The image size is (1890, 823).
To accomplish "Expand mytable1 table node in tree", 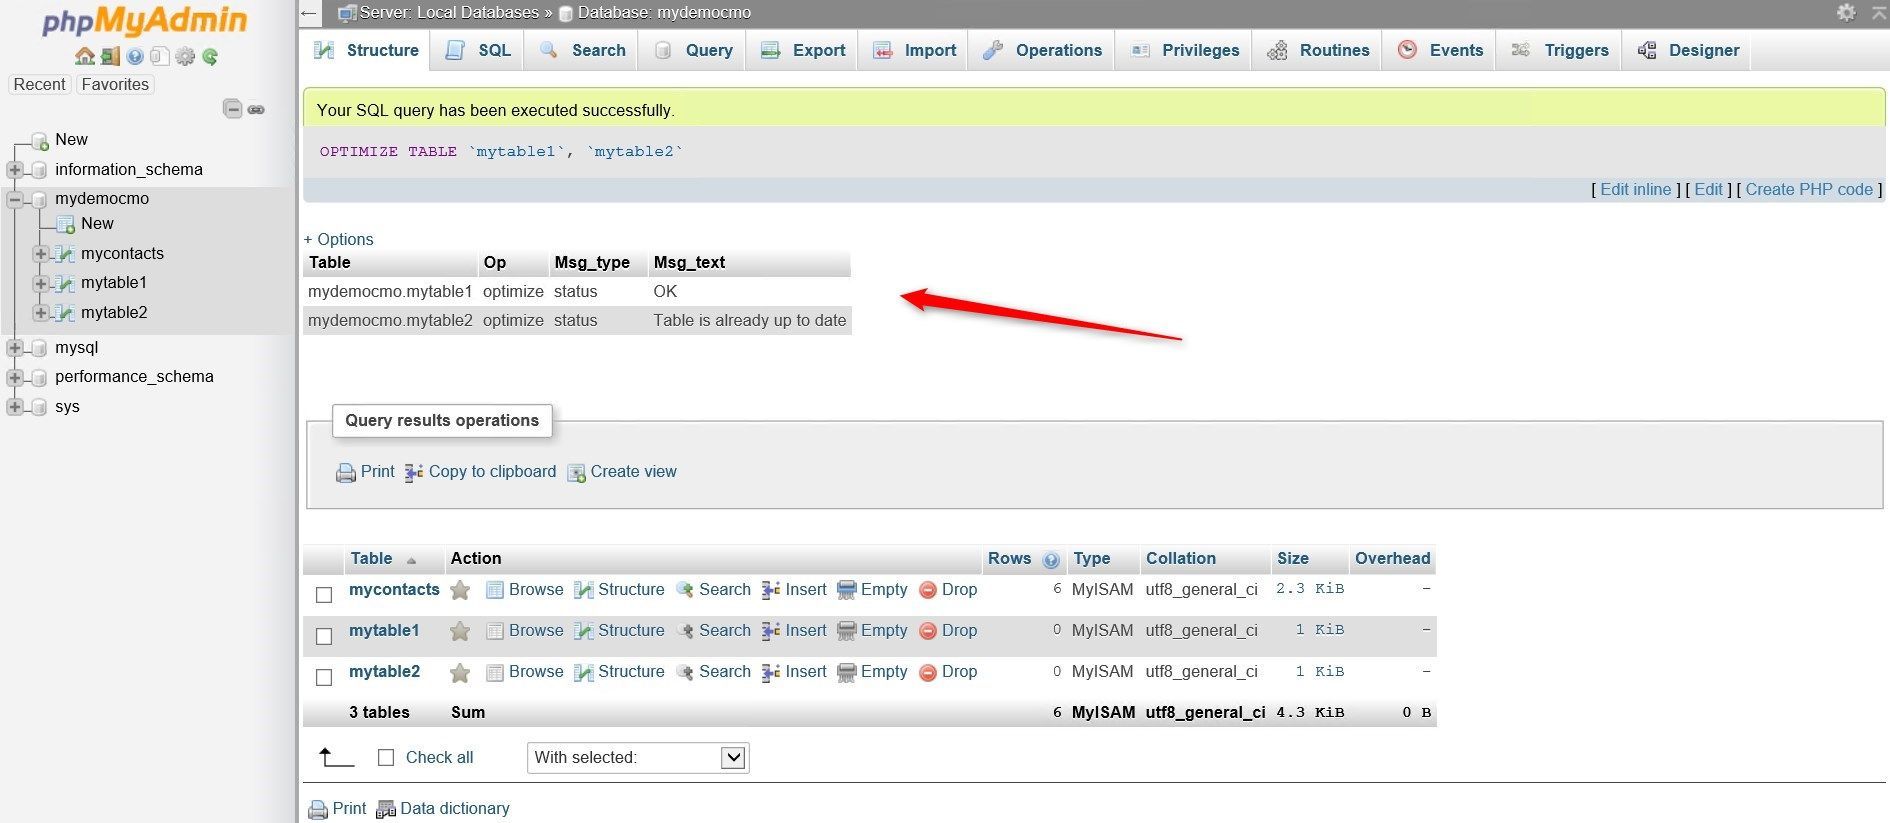I will (x=41, y=283).
